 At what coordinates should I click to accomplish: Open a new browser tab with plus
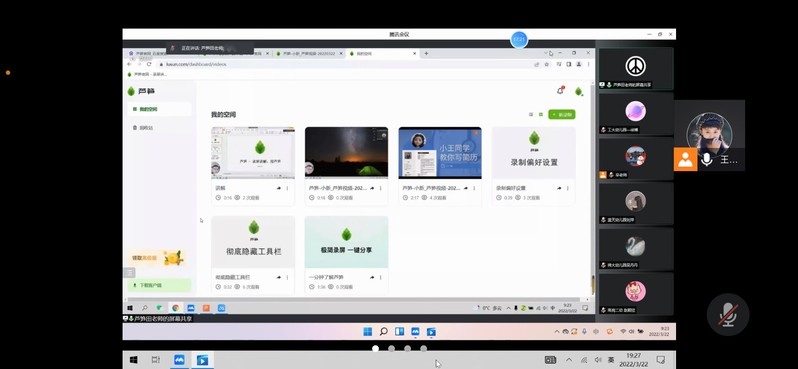[426, 53]
